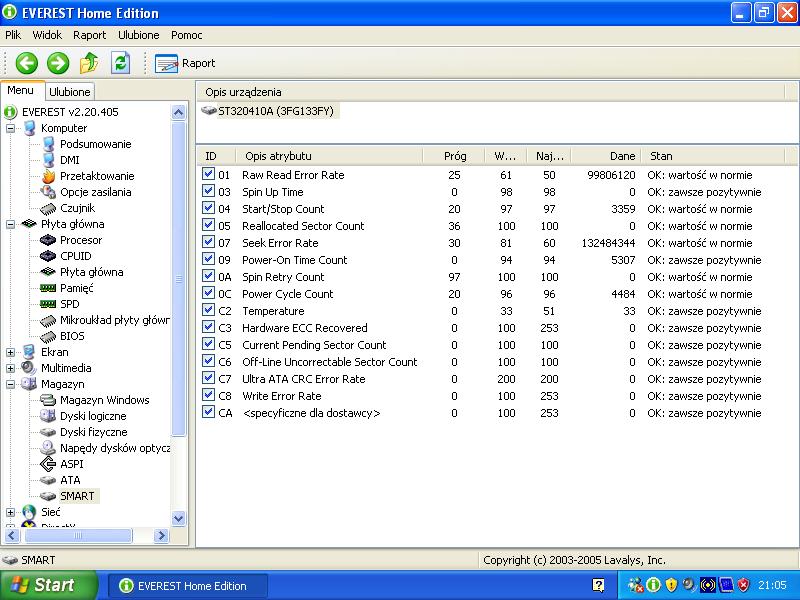The height and width of the screenshot is (600, 800).
Task: Switch to EVEREST Home Edition taskbar button
Action: (x=188, y=586)
